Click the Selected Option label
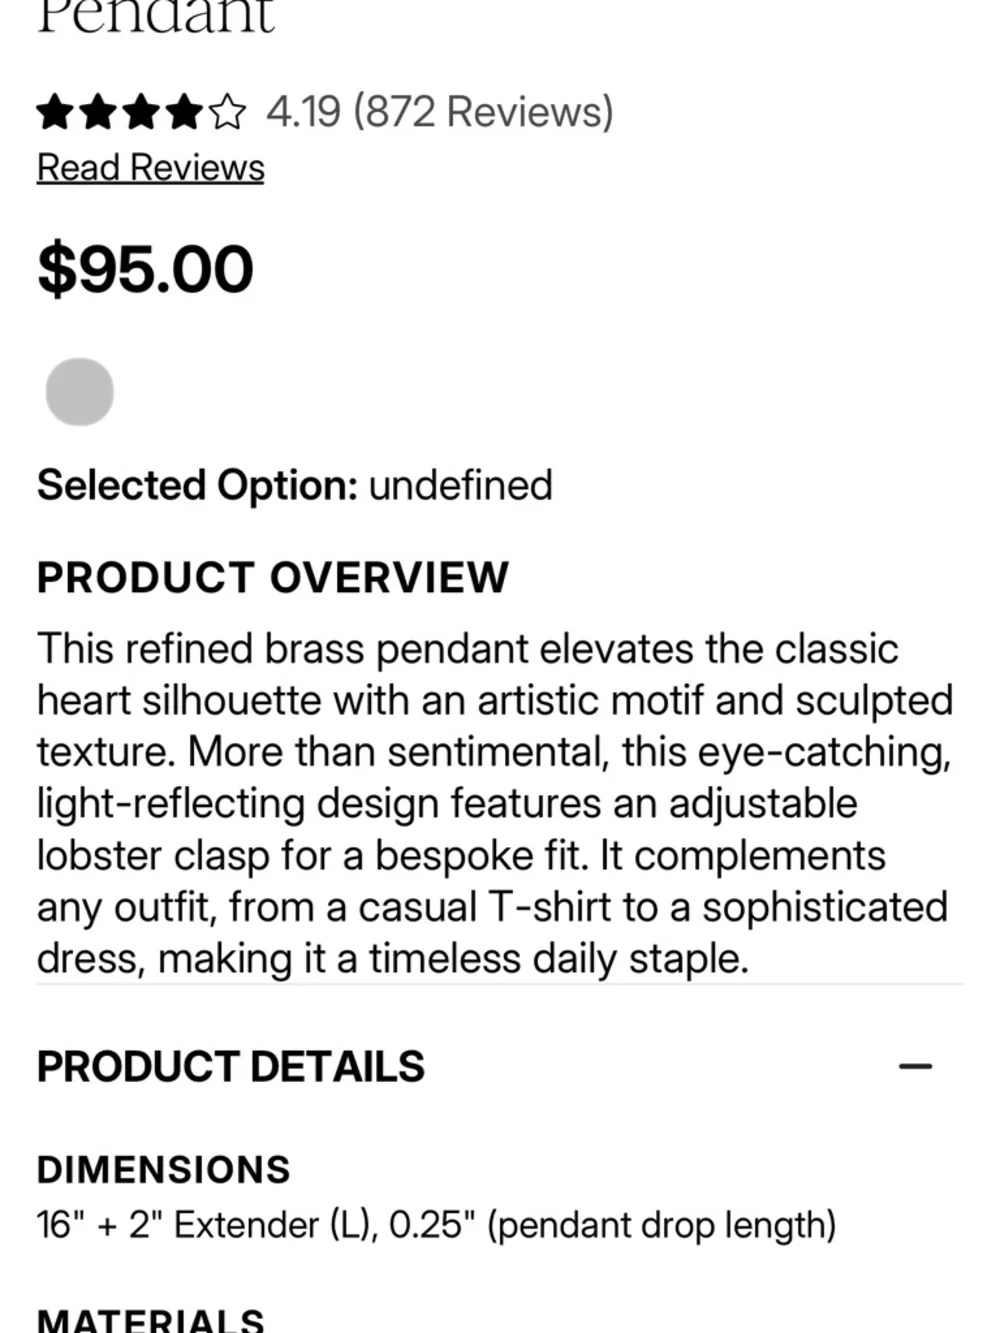Image resolution: width=1000 pixels, height=1333 pixels. click(x=197, y=486)
